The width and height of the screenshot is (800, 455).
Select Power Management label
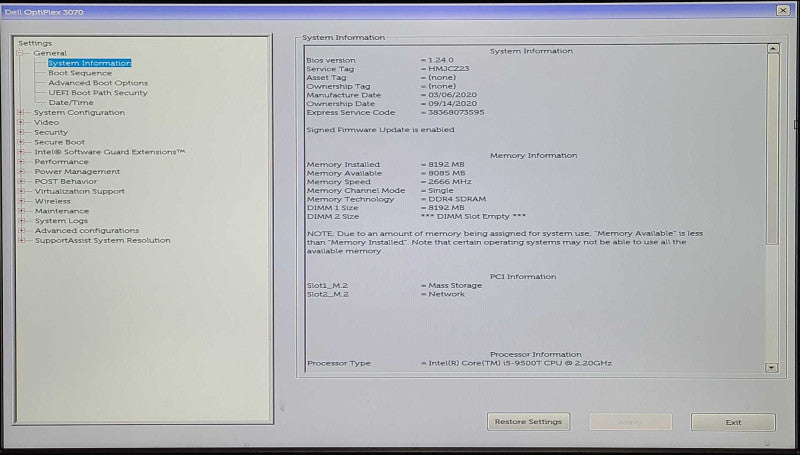77,171
